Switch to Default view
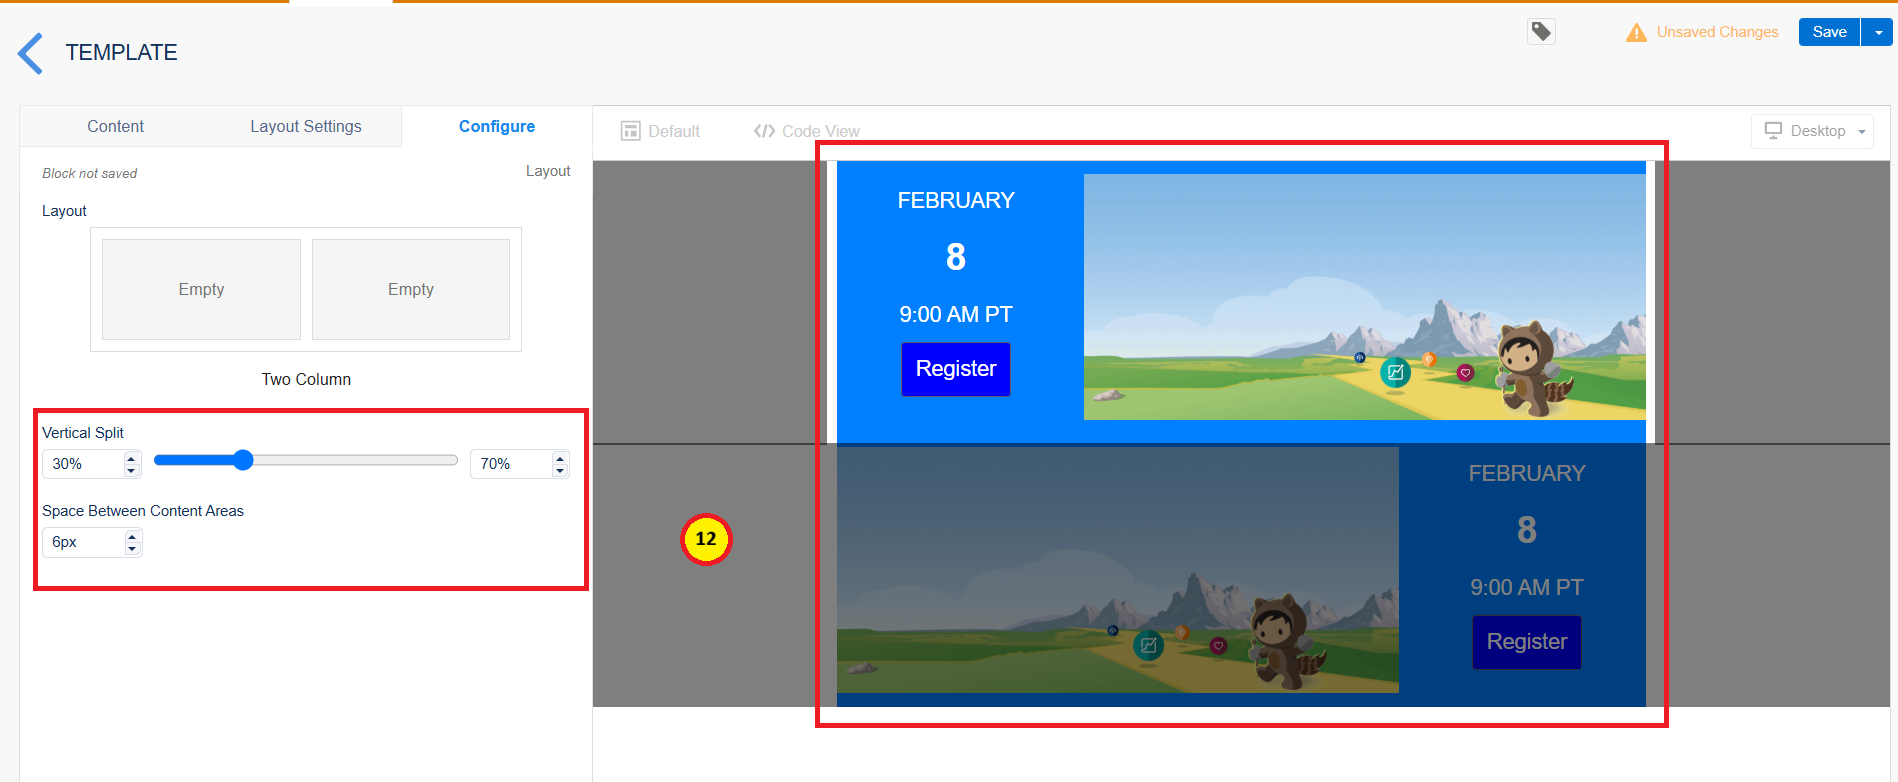This screenshot has width=1898, height=782. coord(660,131)
